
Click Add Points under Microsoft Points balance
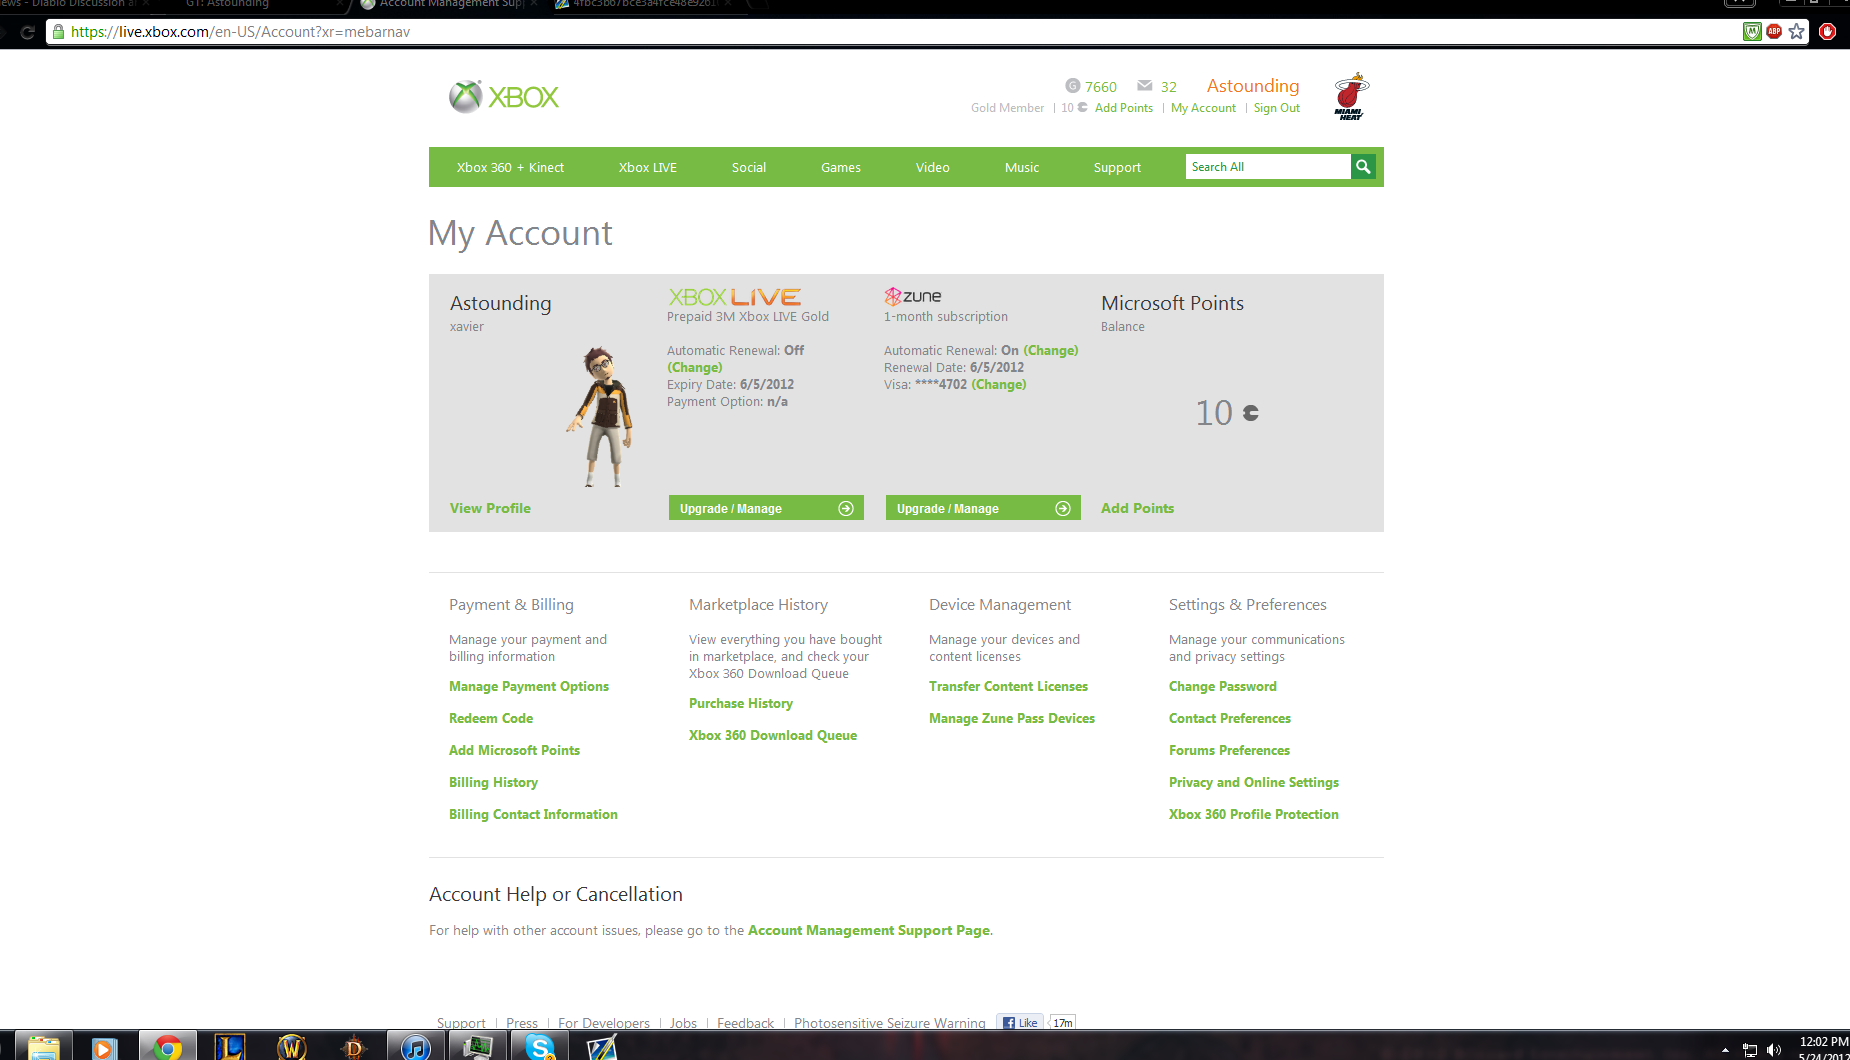tap(1137, 508)
